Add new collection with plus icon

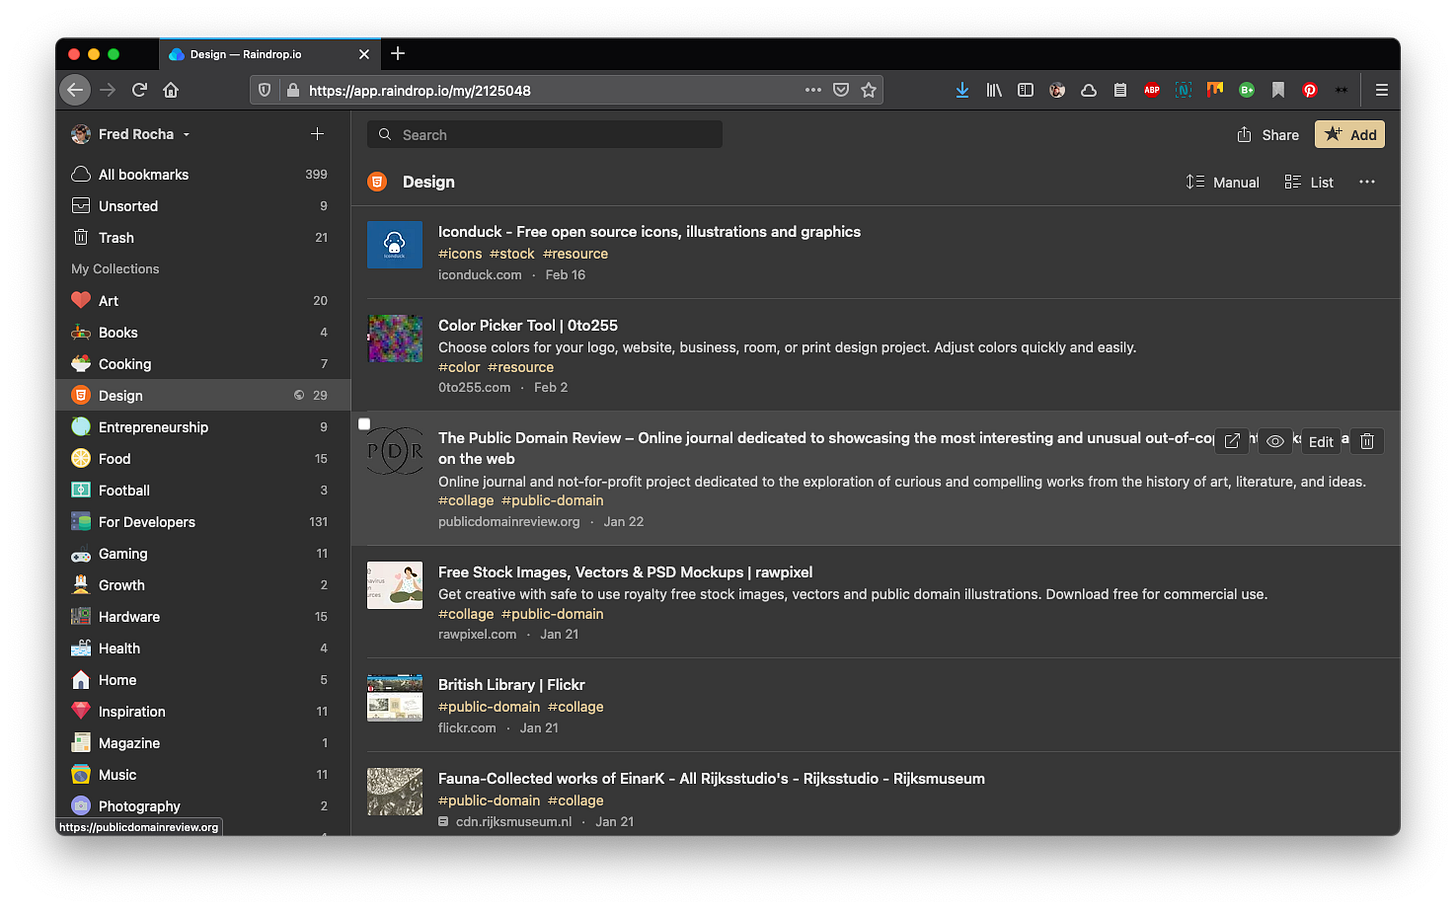317,134
